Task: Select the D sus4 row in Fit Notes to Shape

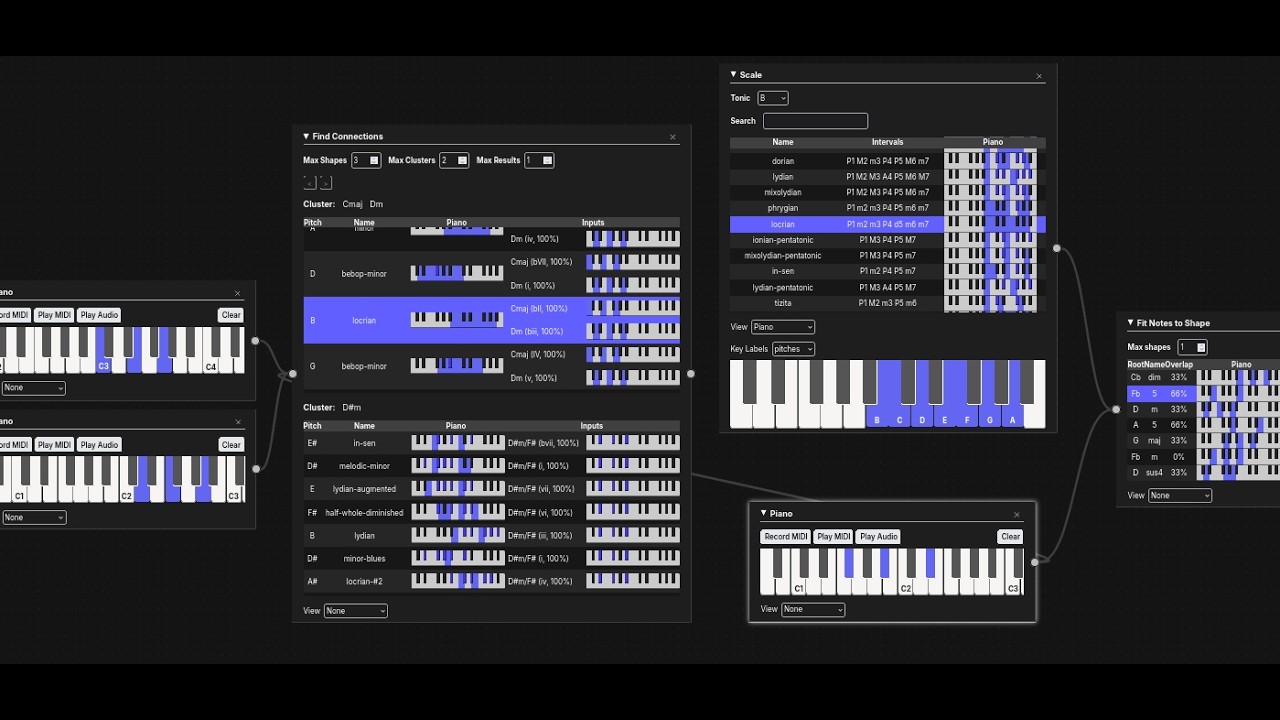Action: tap(1203, 472)
